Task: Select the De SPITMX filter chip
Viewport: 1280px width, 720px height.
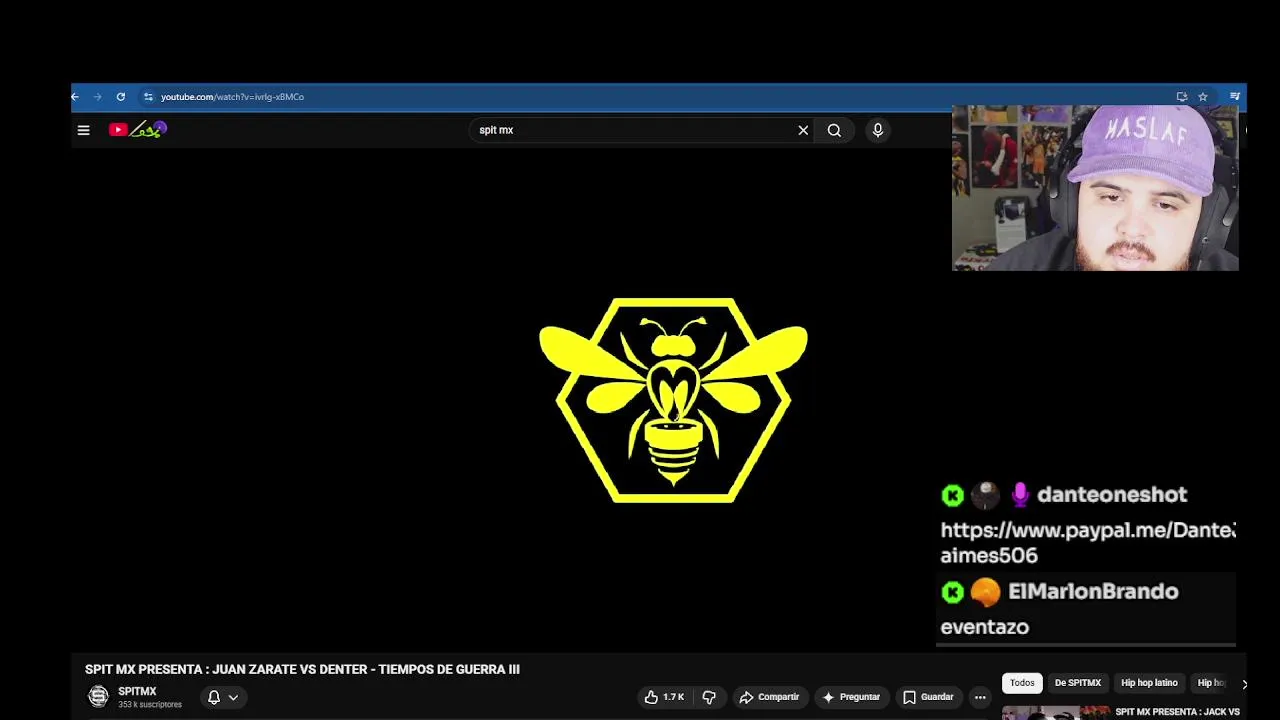Action: 1078,683
